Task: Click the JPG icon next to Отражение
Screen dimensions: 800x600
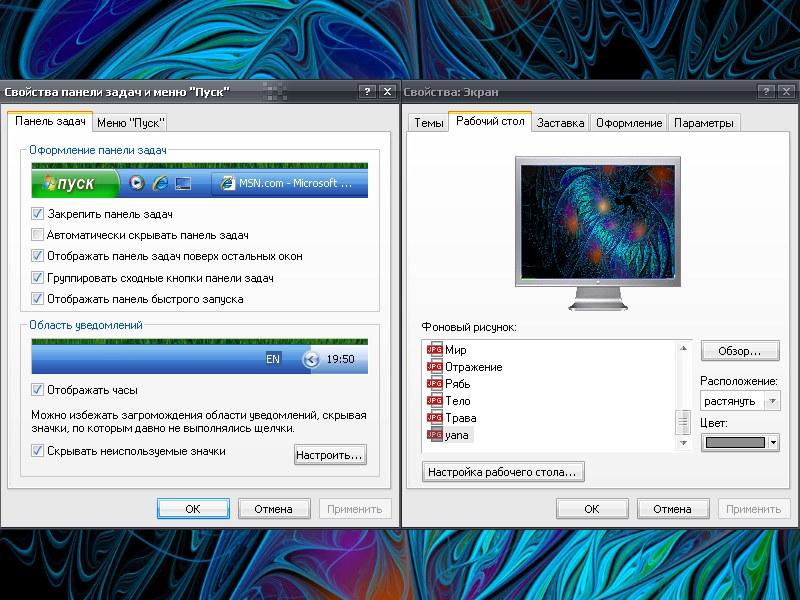Action: click(434, 367)
